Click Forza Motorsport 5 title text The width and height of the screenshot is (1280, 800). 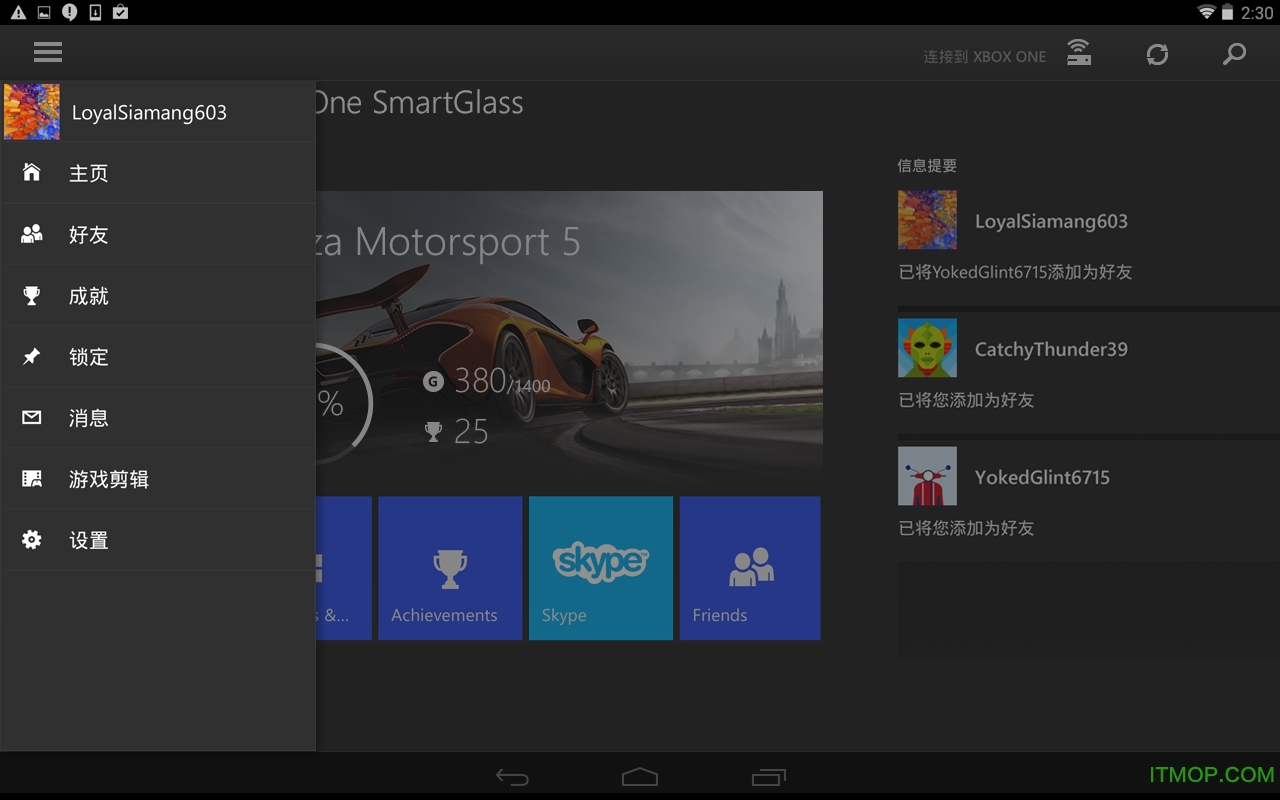tap(448, 243)
